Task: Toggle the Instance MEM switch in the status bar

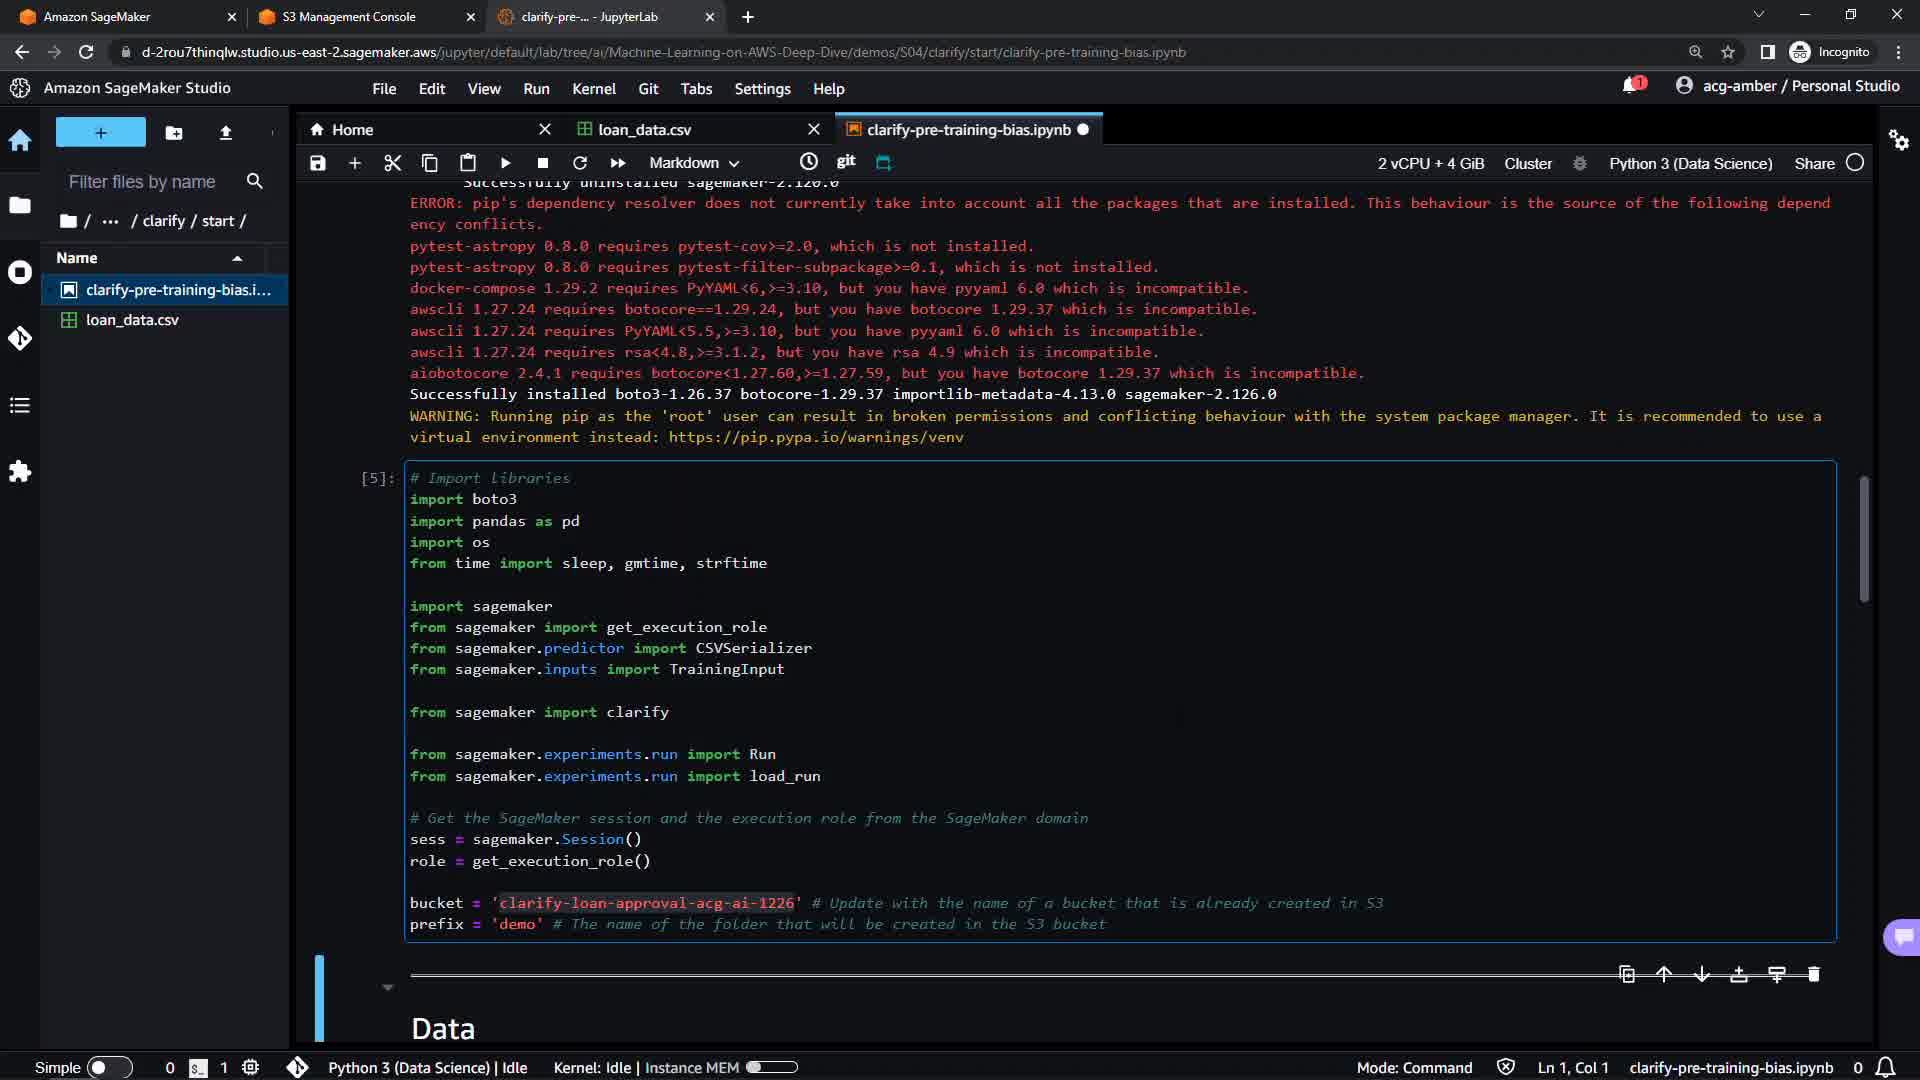Action: (771, 1067)
